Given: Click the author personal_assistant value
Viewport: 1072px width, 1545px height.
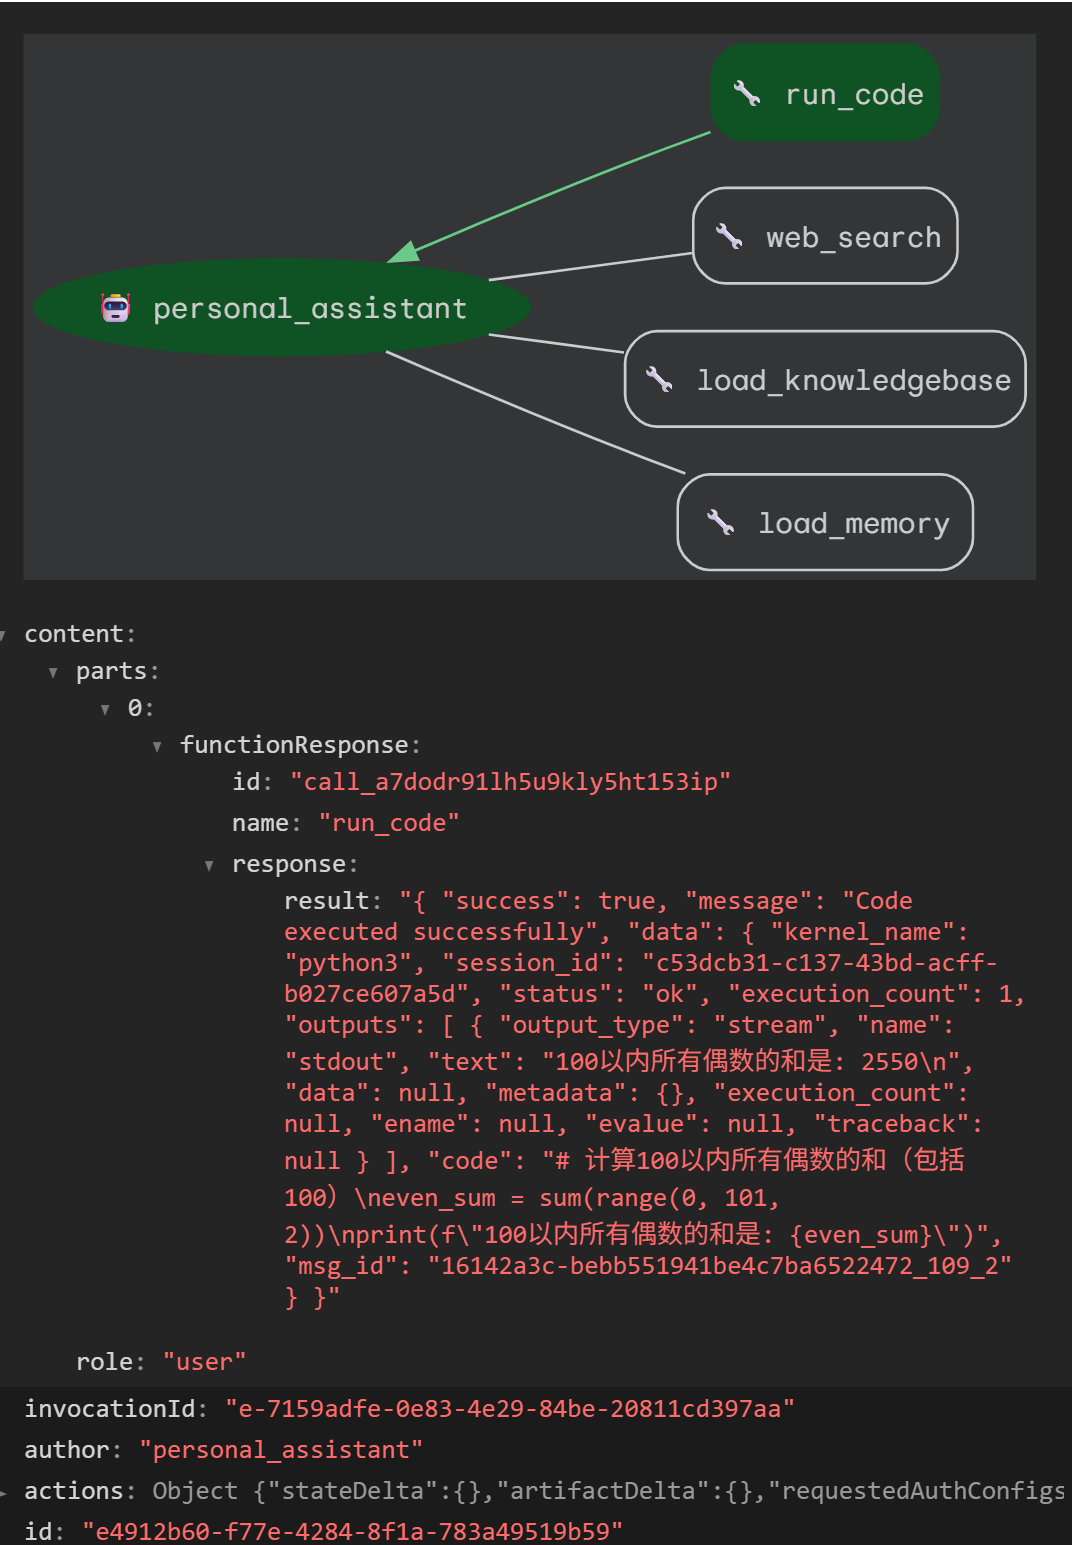Looking at the screenshot, I should [x=281, y=1450].
